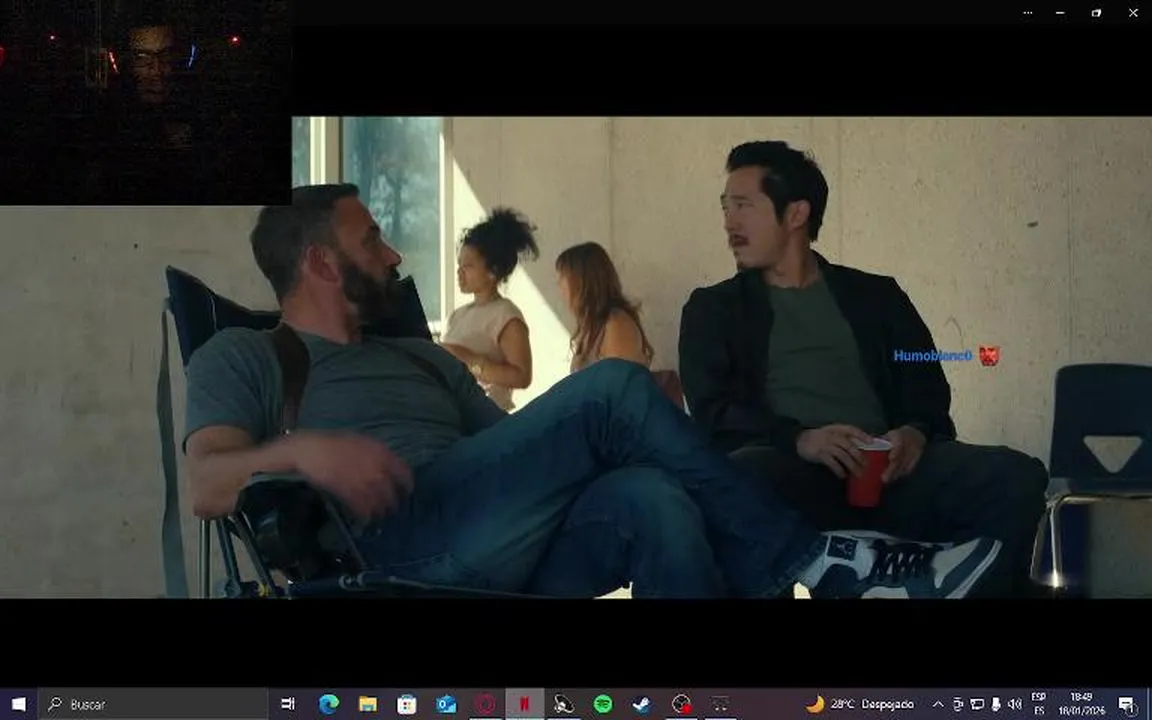Open the volume control from the tray

[1015, 704]
